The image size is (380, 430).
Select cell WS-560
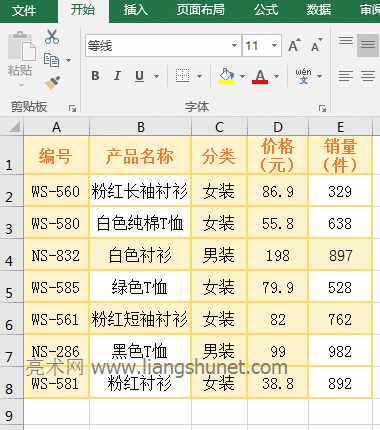tap(56, 191)
